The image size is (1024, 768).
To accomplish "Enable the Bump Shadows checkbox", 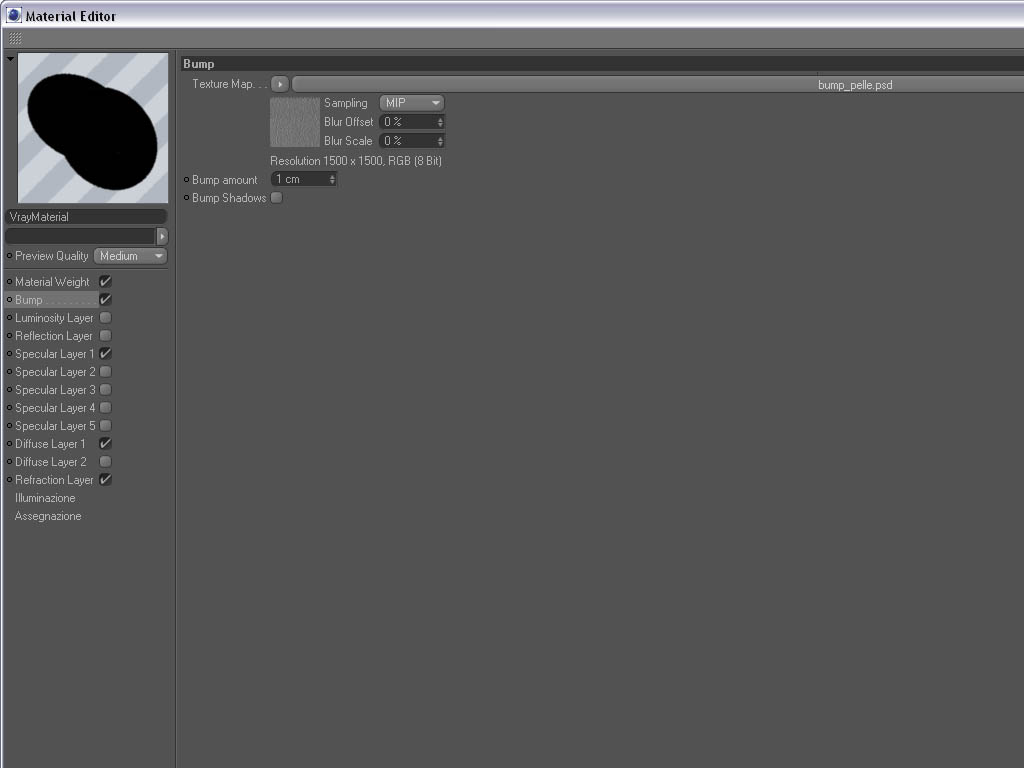I will [x=277, y=198].
